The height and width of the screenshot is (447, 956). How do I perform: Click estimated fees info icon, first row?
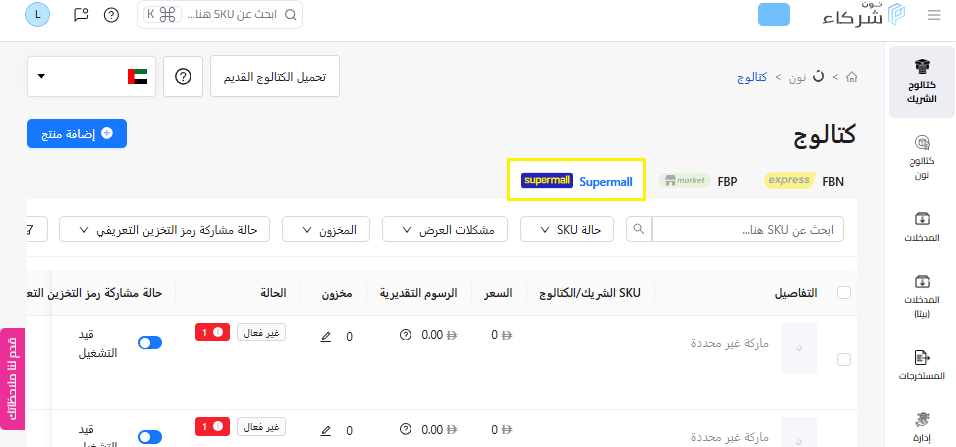point(405,335)
